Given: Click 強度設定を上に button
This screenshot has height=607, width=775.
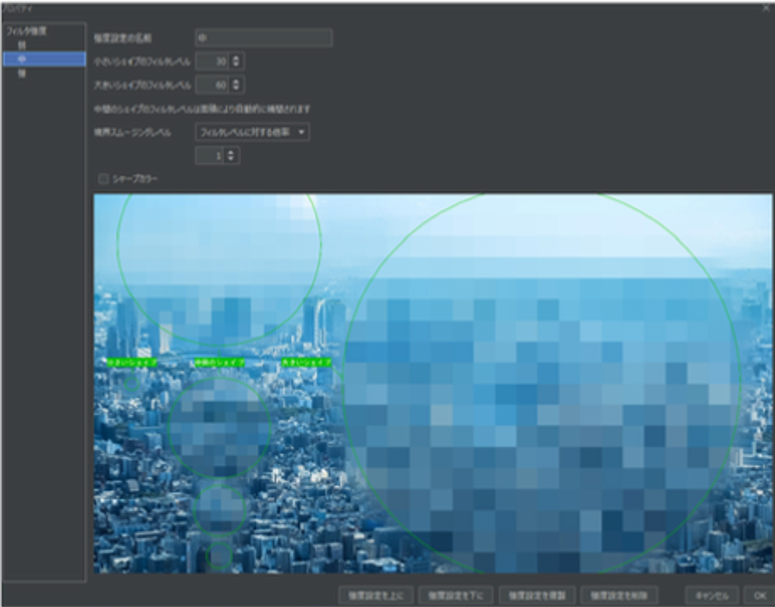Looking at the screenshot, I should pyautogui.click(x=376, y=596).
